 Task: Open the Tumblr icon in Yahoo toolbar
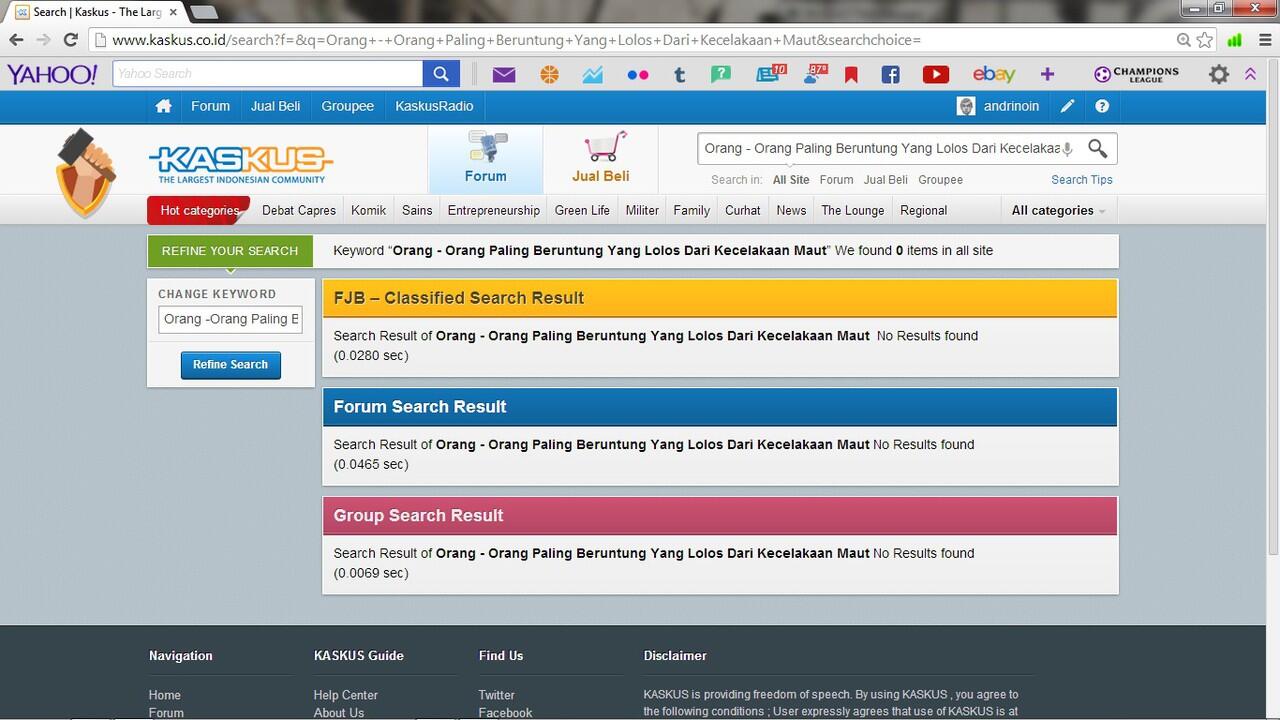[680, 75]
